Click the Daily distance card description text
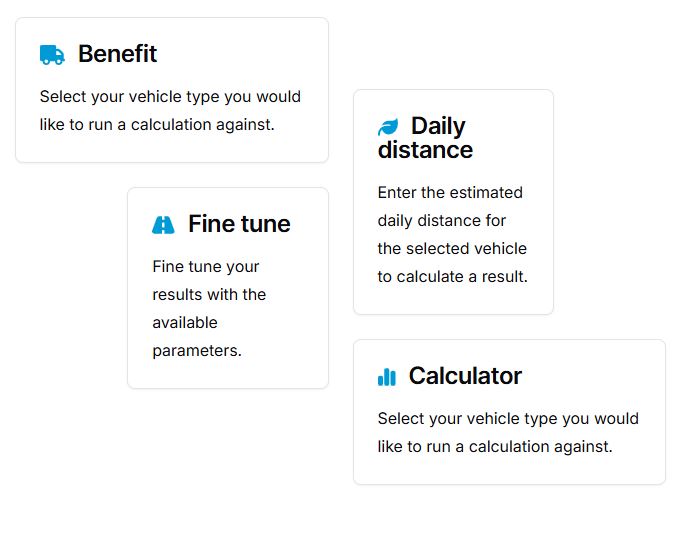 453,235
